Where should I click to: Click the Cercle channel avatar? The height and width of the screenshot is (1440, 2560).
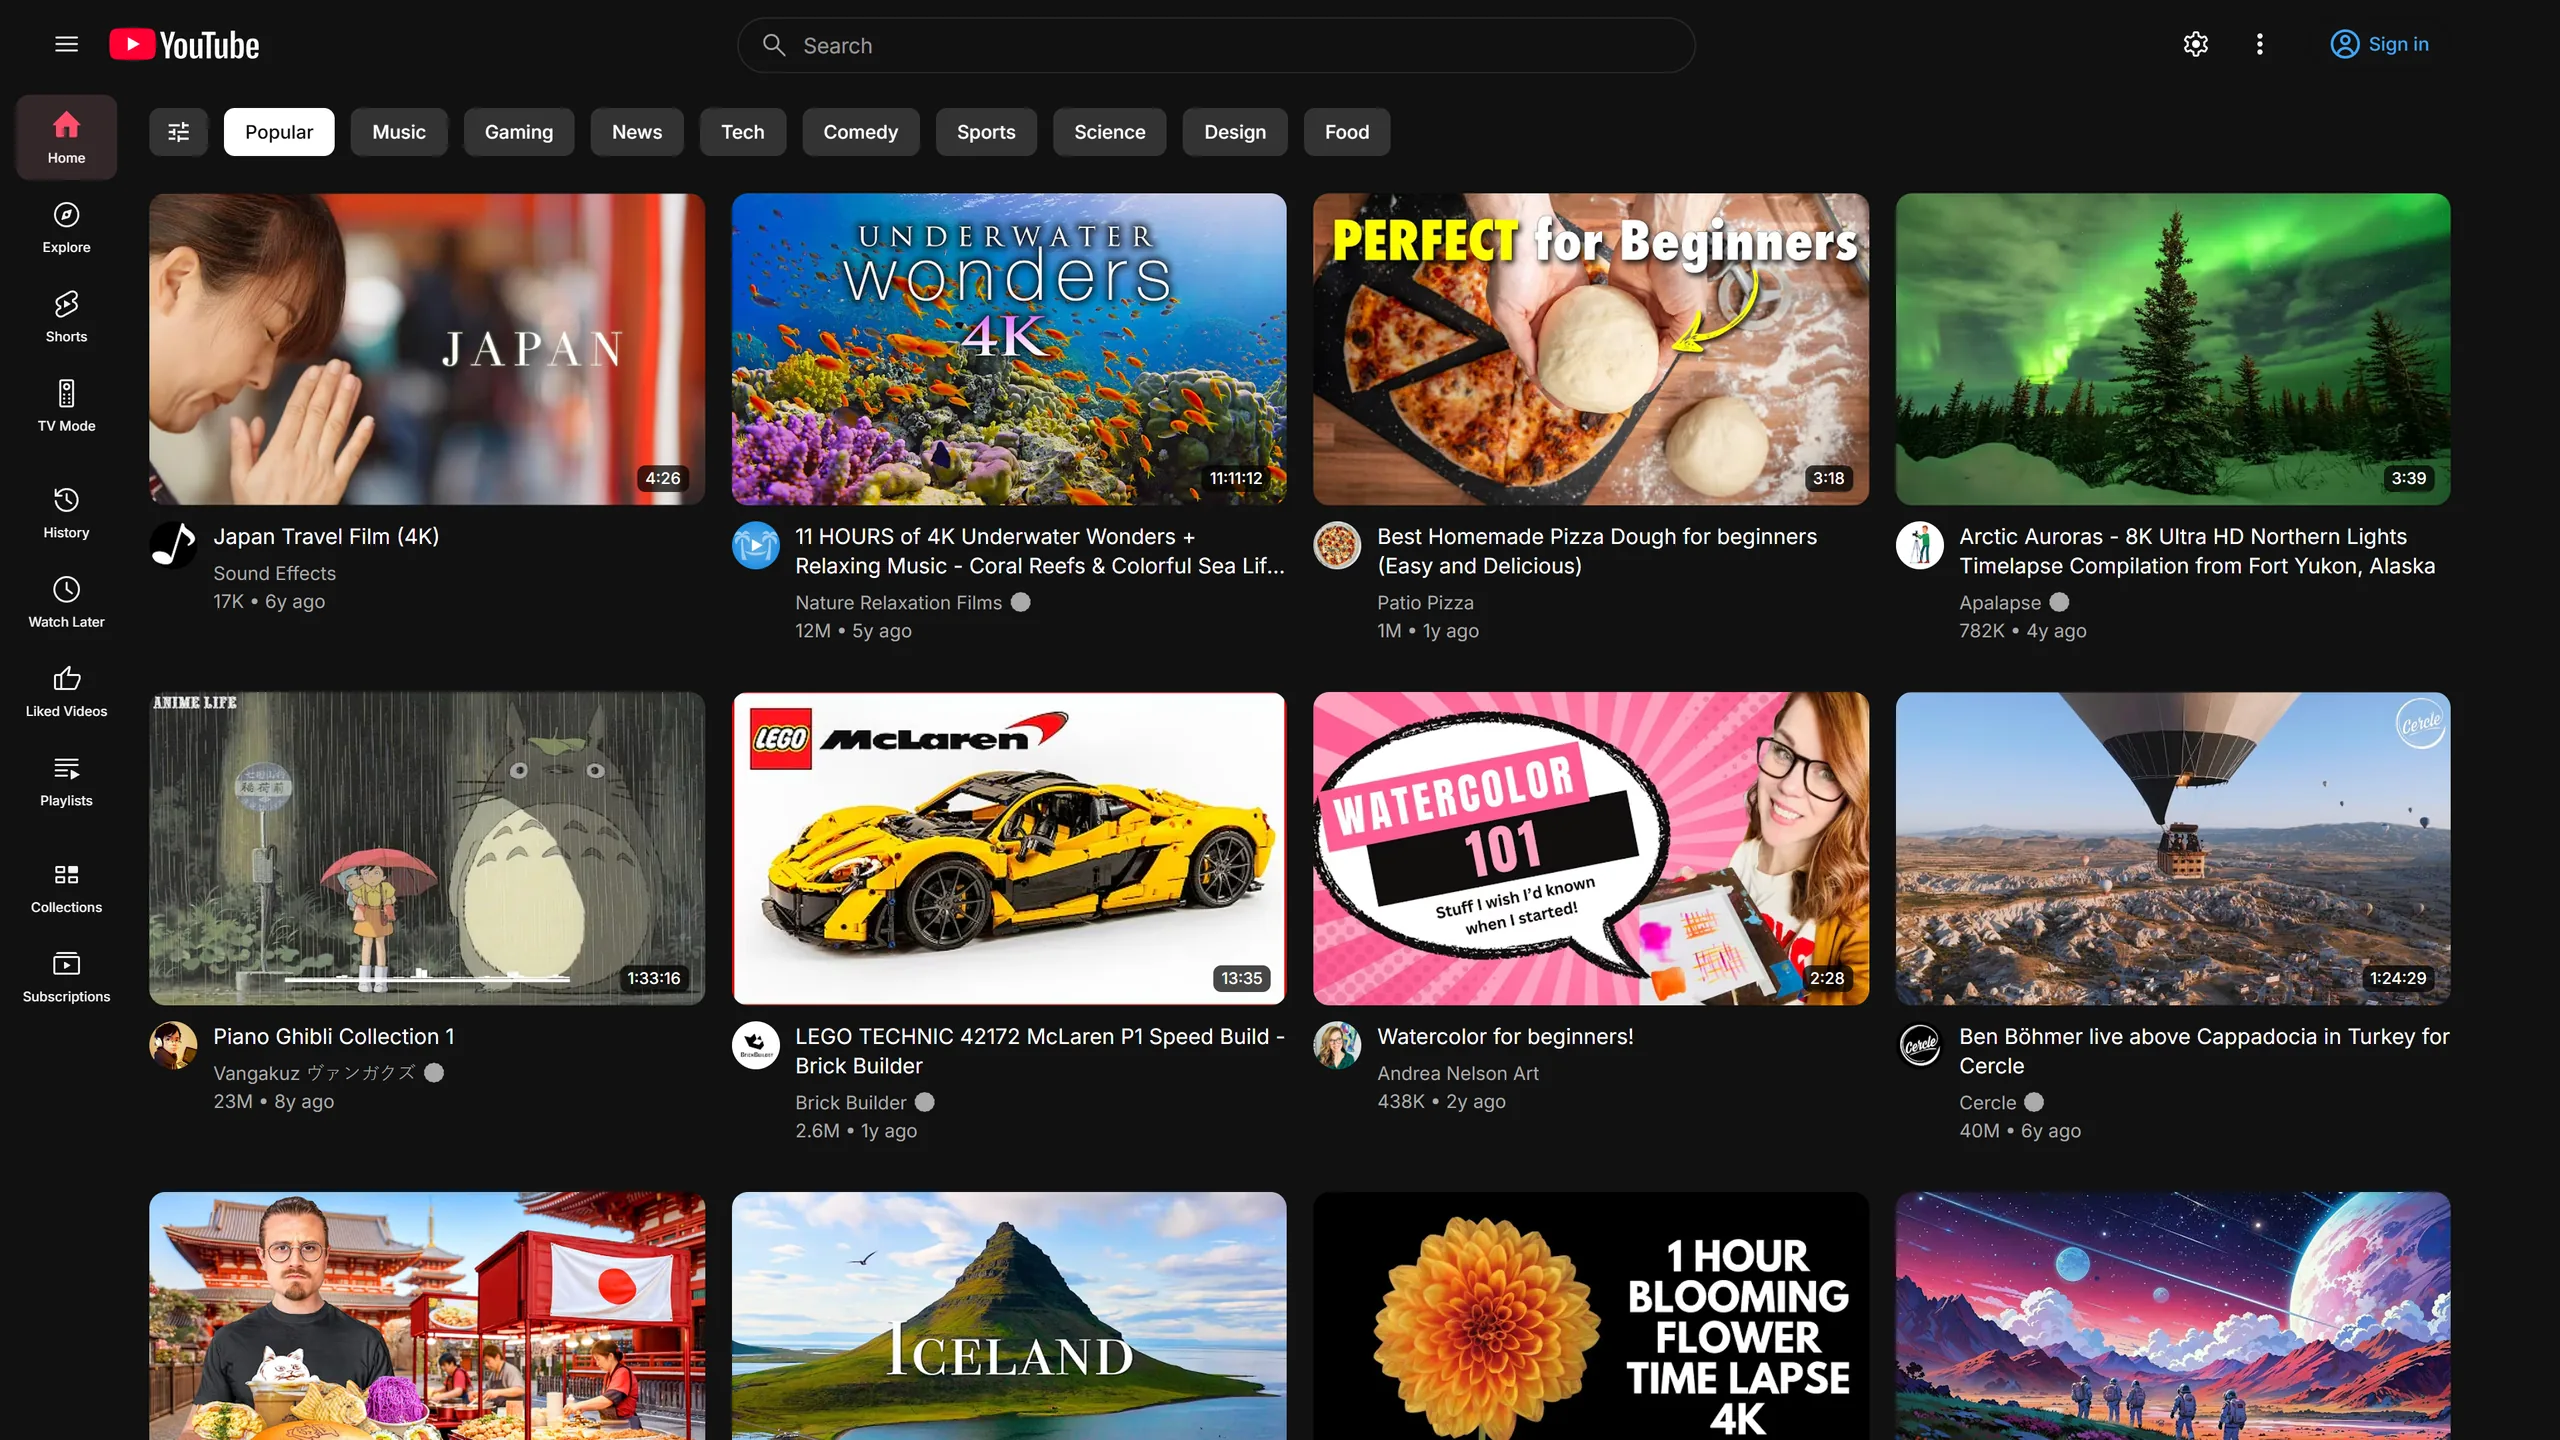pos(1919,1045)
